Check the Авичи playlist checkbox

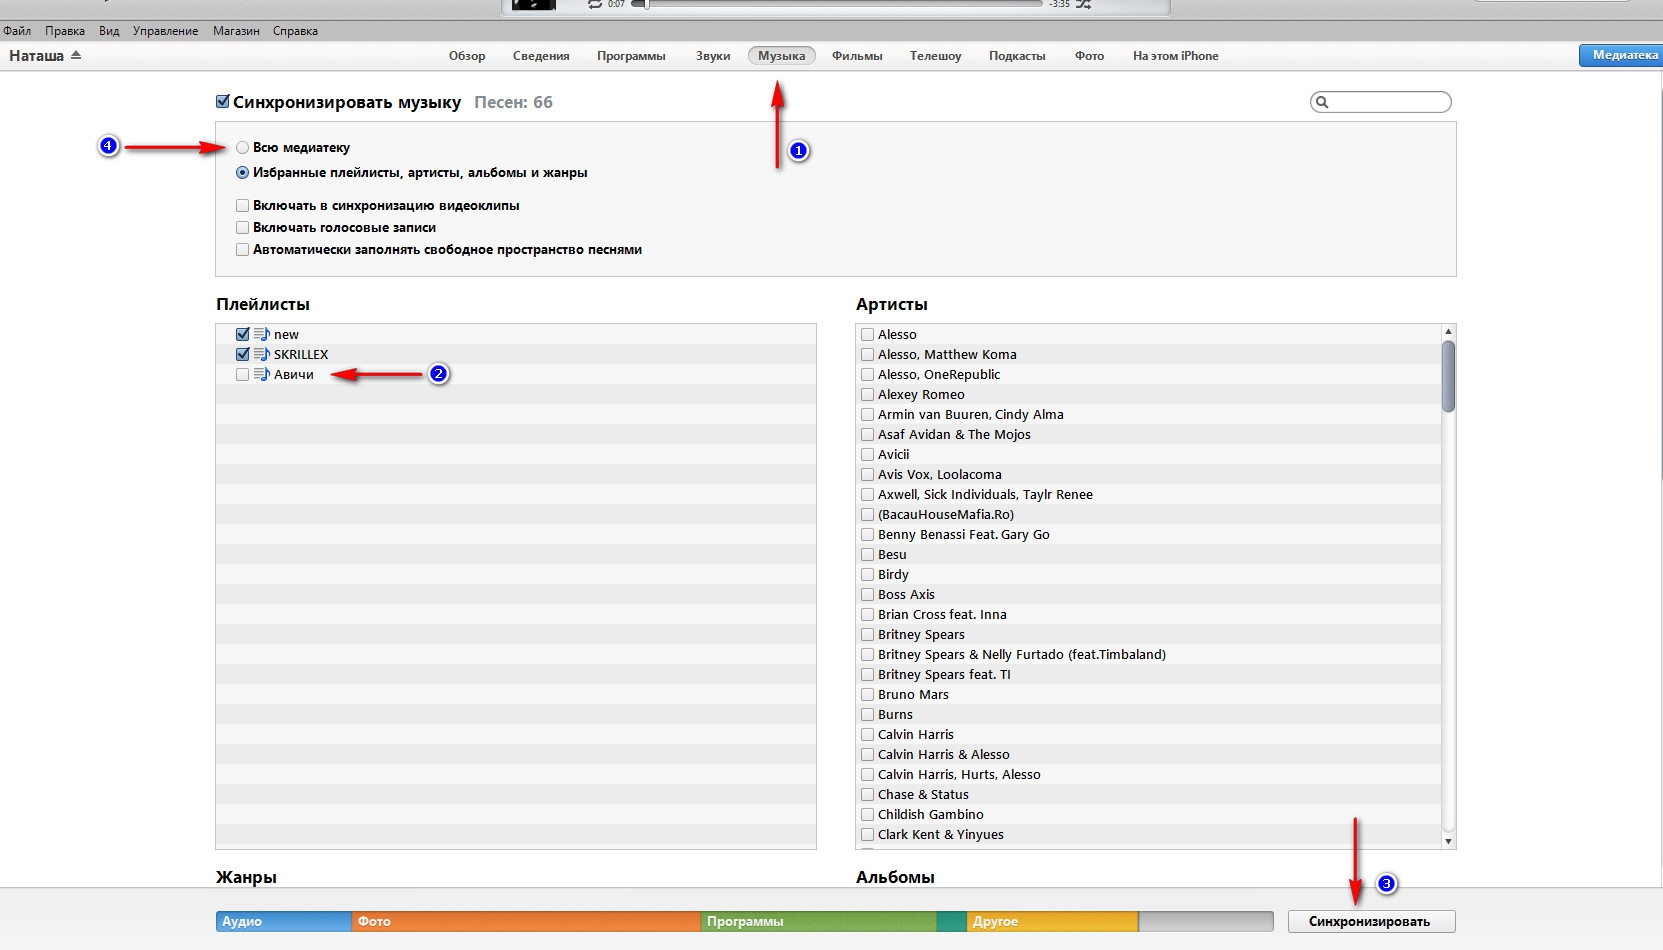(x=242, y=374)
